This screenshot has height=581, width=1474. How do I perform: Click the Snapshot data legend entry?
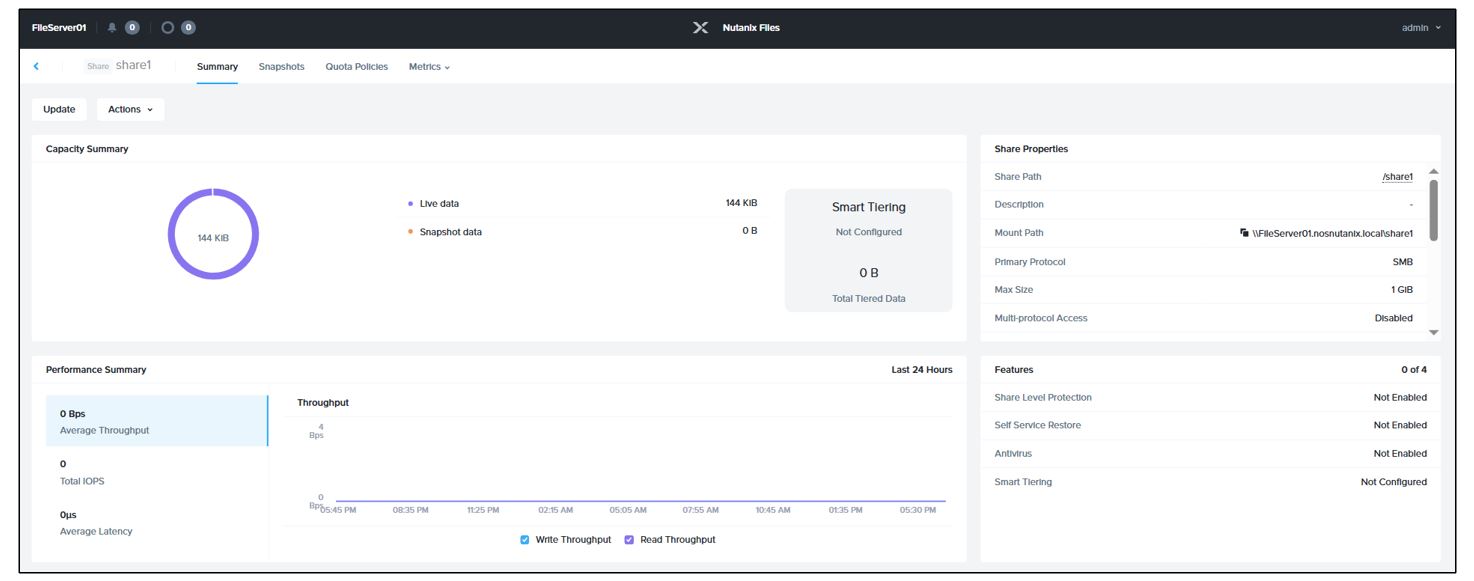click(x=445, y=232)
